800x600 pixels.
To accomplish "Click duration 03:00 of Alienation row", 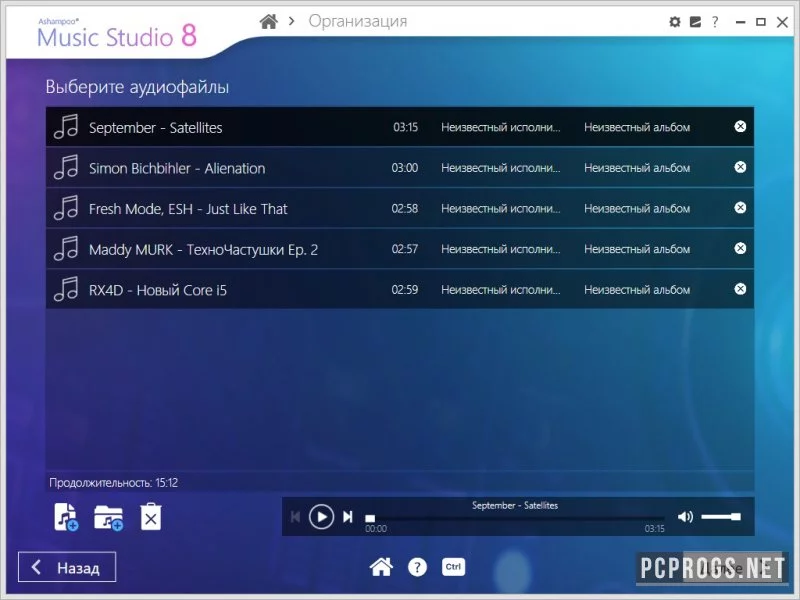I will coord(405,168).
